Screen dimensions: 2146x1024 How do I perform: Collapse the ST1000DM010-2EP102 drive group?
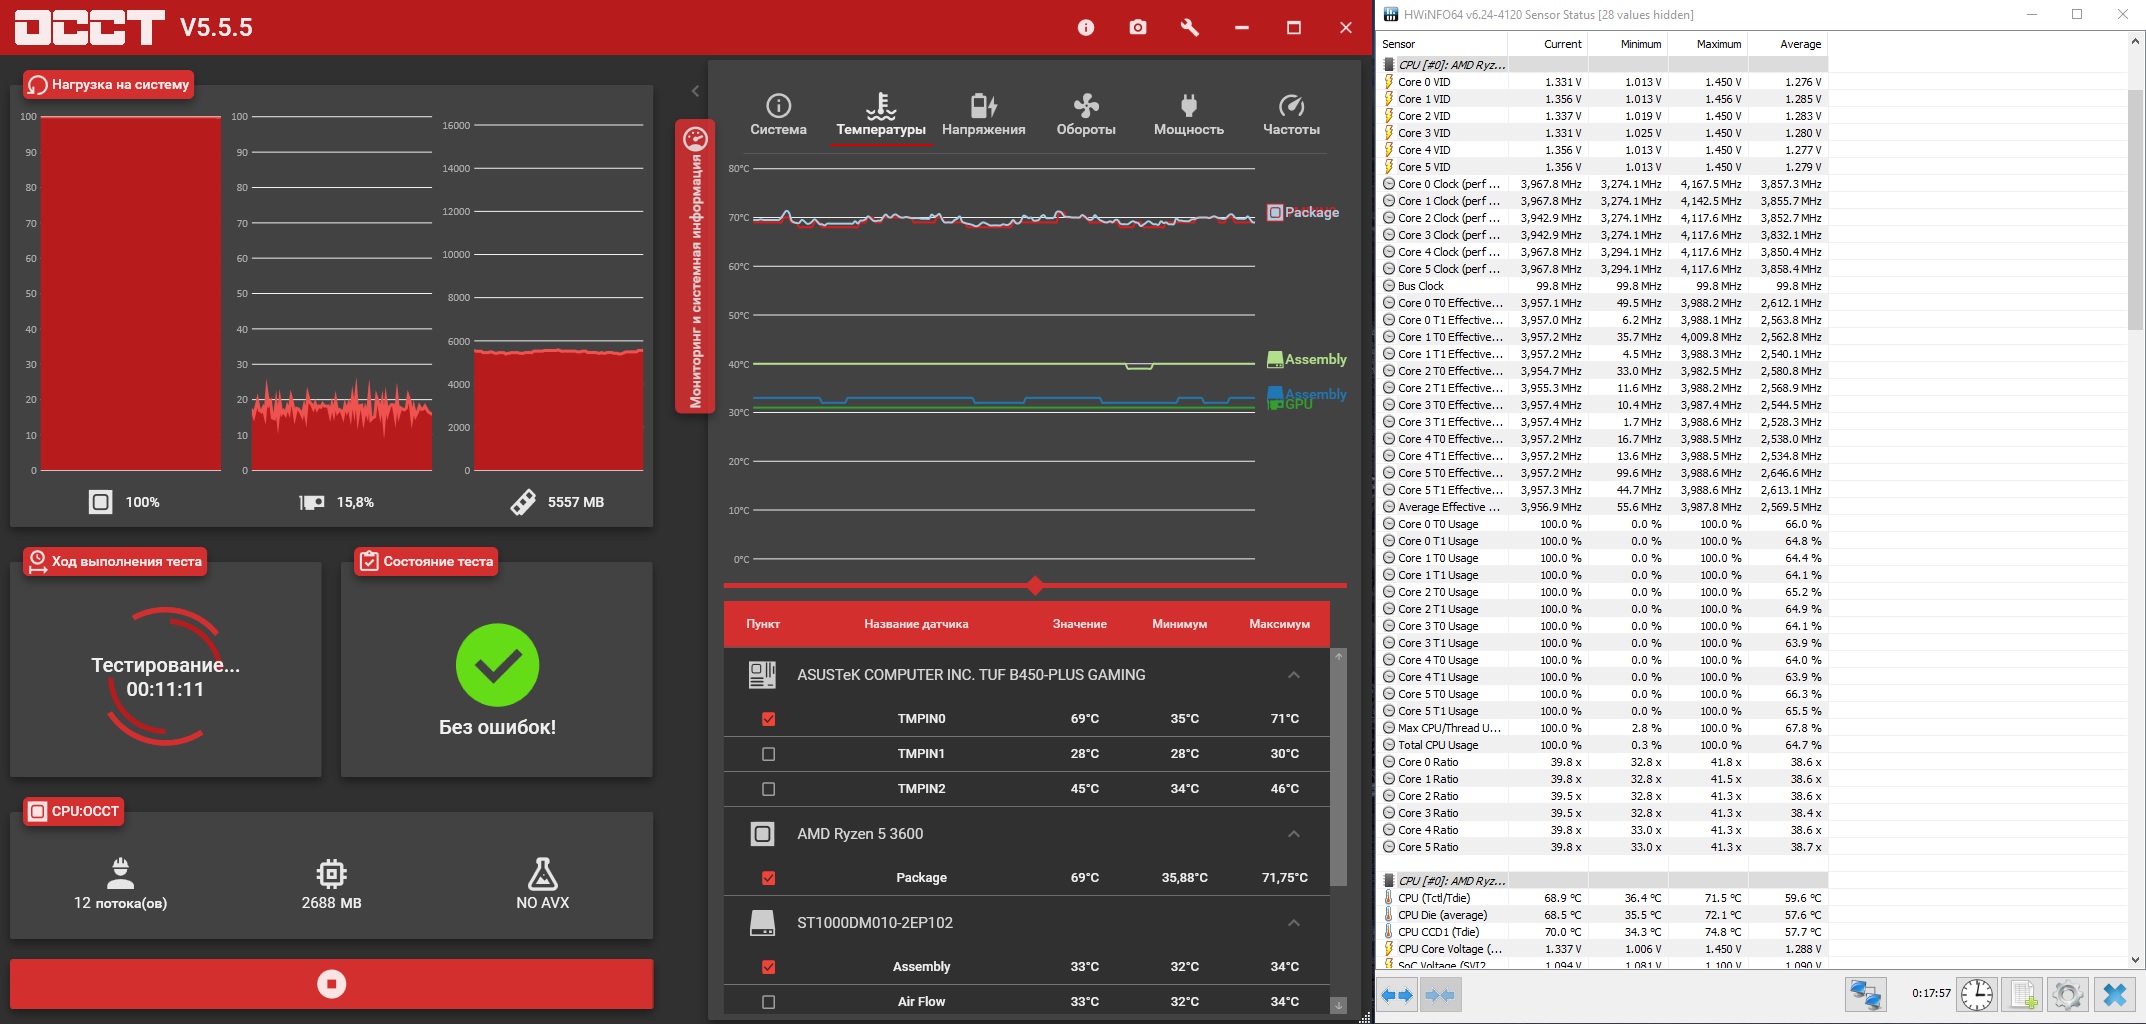coord(1293,923)
